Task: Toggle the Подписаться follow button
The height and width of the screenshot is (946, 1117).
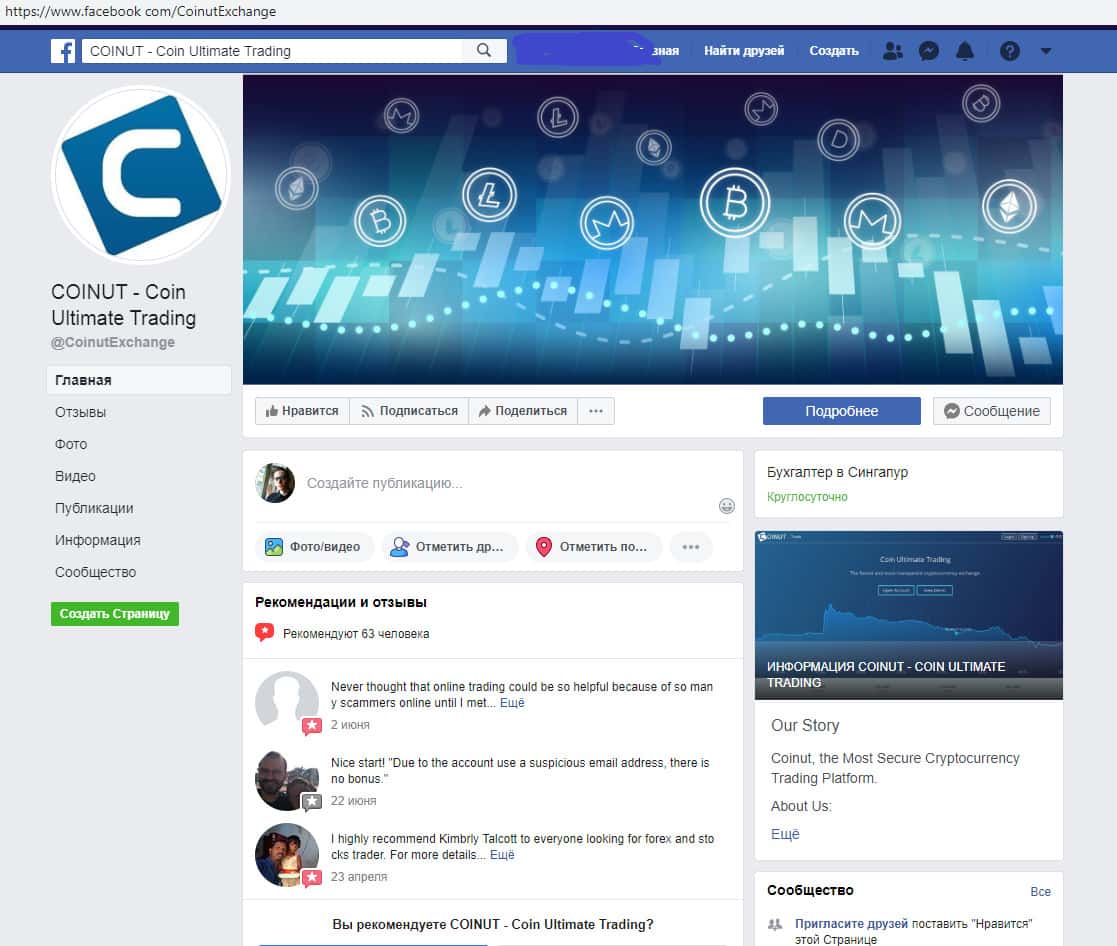Action: tap(409, 411)
